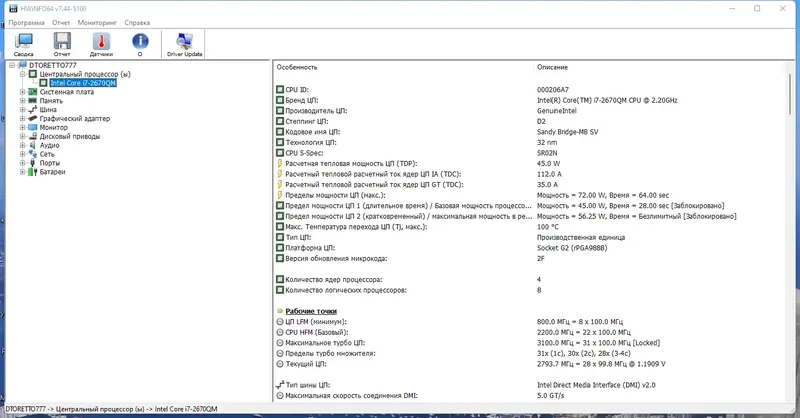Viewport: 800px width, 418px height.
Task: Click the details panel vertical scrollbar
Action: [x=790, y=232]
